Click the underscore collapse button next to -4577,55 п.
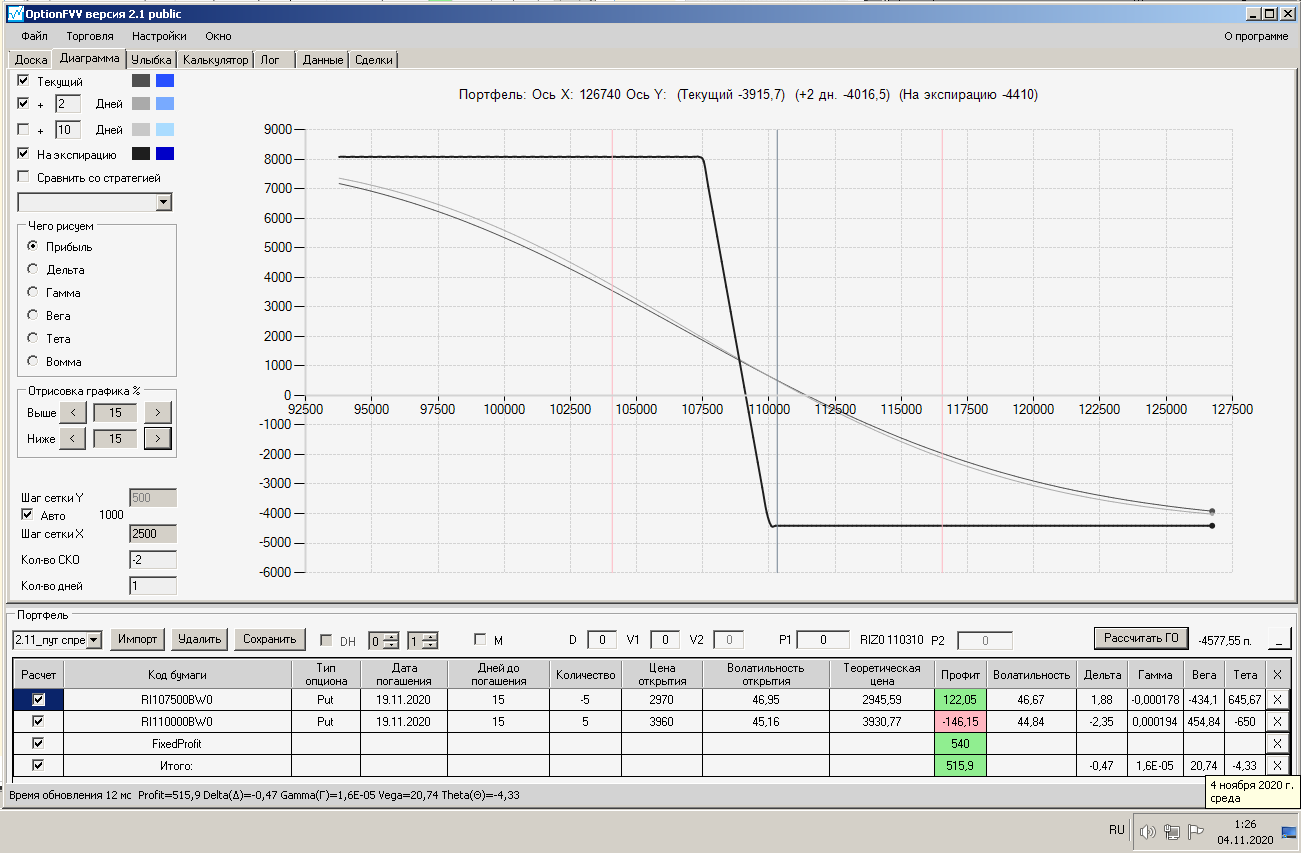Screen dimensions: 1301x853 1279,639
